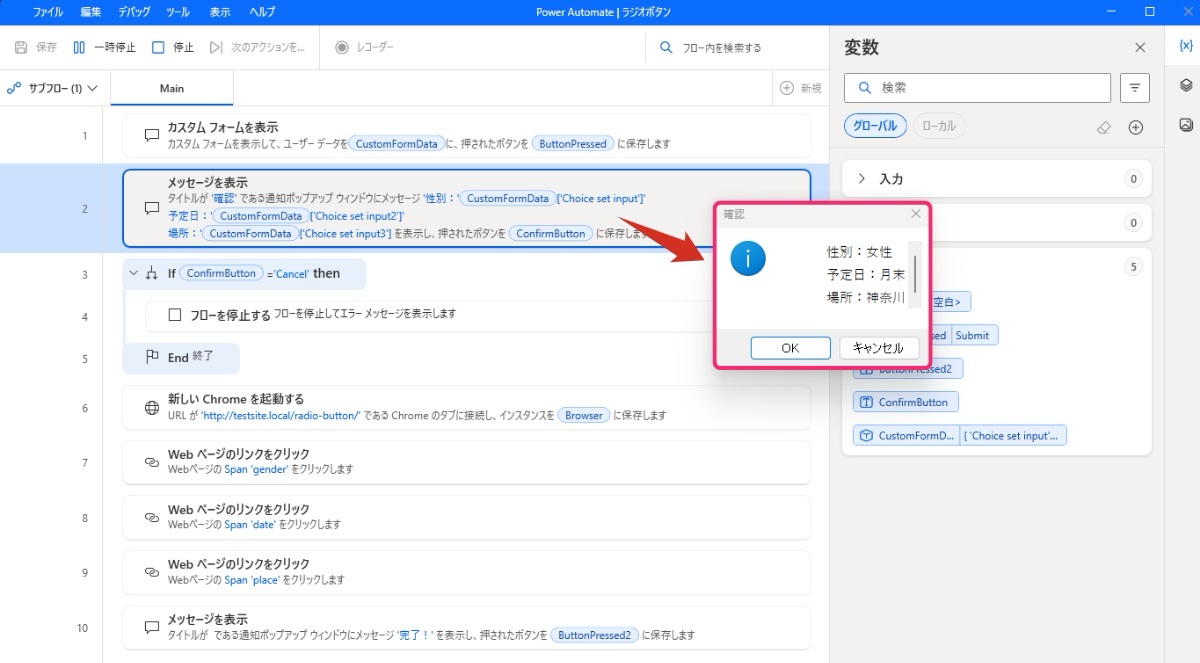The image size is (1200, 663).
Task: Select the ローカル scope pill
Action: pos(938,126)
